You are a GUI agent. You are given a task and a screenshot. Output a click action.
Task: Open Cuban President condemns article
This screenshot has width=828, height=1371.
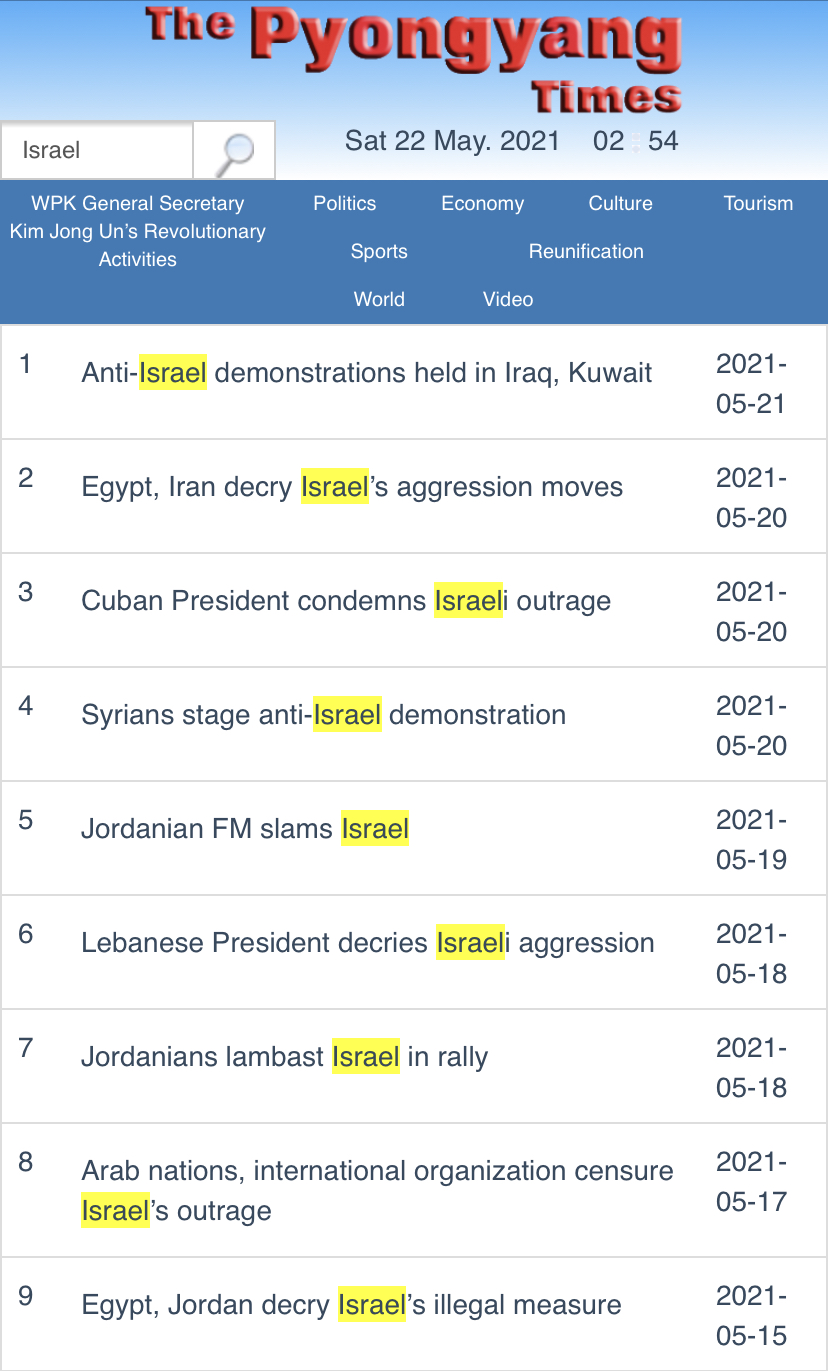click(346, 601)
